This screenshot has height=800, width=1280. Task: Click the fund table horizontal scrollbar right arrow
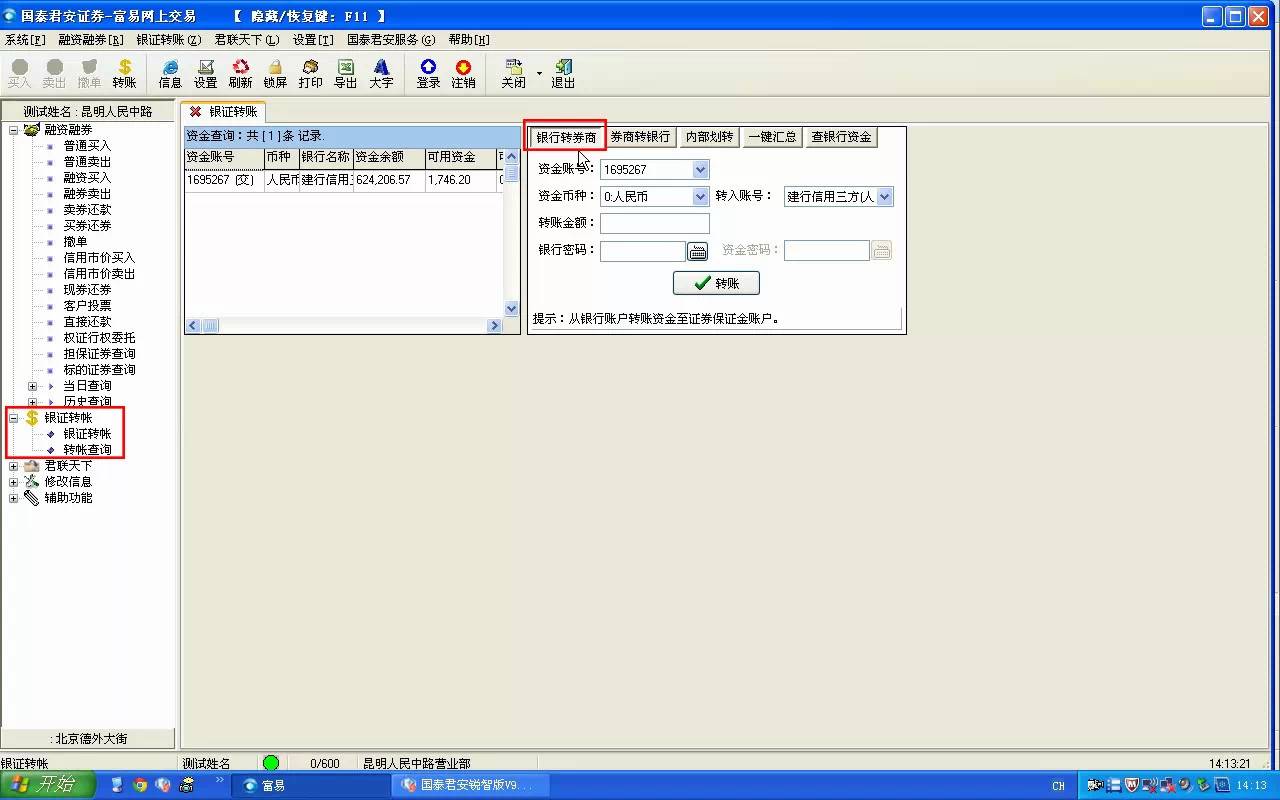[x=494, y=326]
